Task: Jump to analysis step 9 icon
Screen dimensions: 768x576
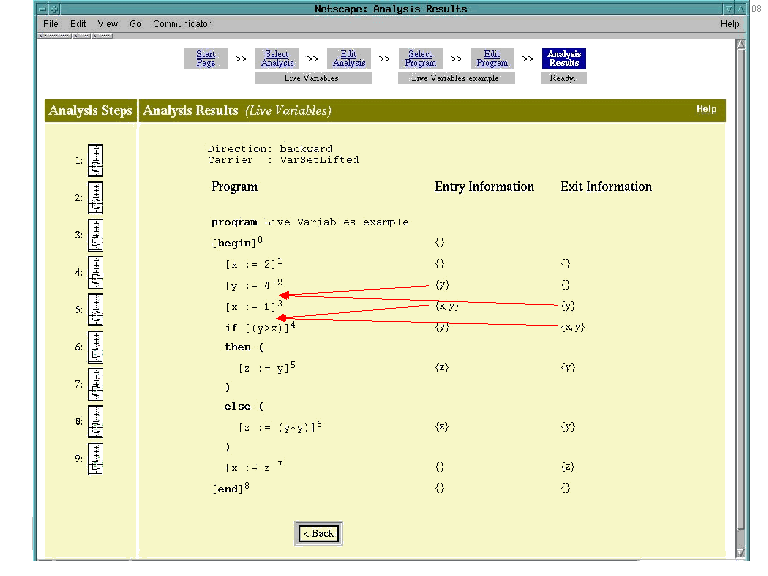Action: coord(96,459)
